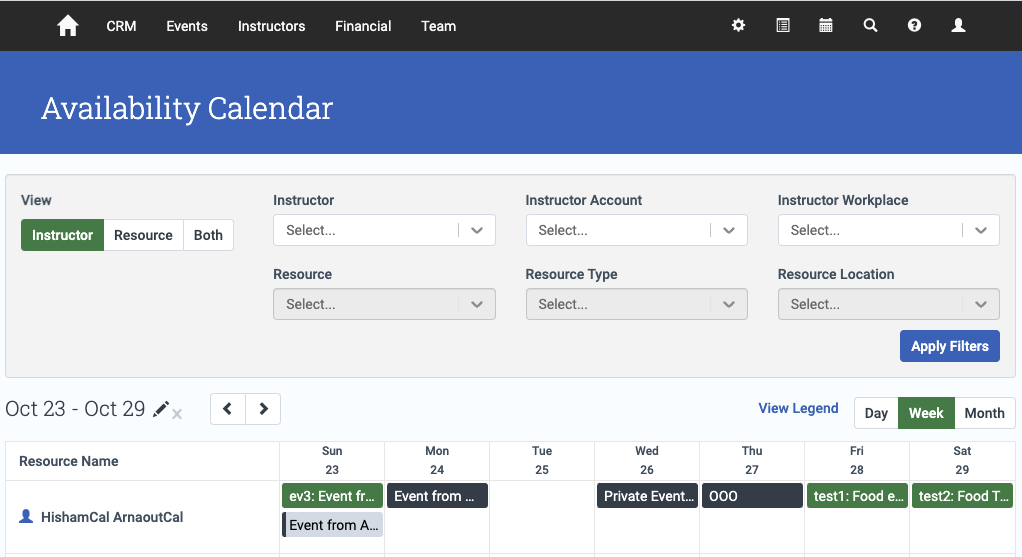
Task: Open test2: Food event on Saturday
Action: (x=962, y=496)
